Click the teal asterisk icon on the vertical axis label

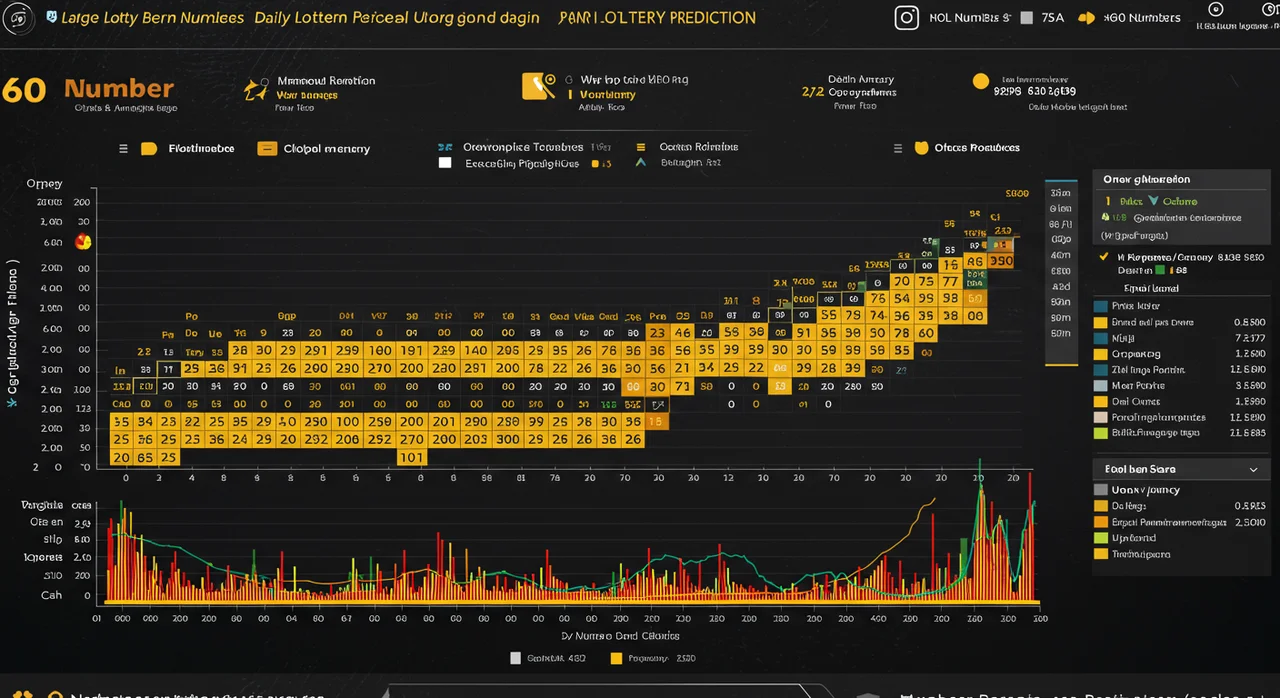(12, 401)
